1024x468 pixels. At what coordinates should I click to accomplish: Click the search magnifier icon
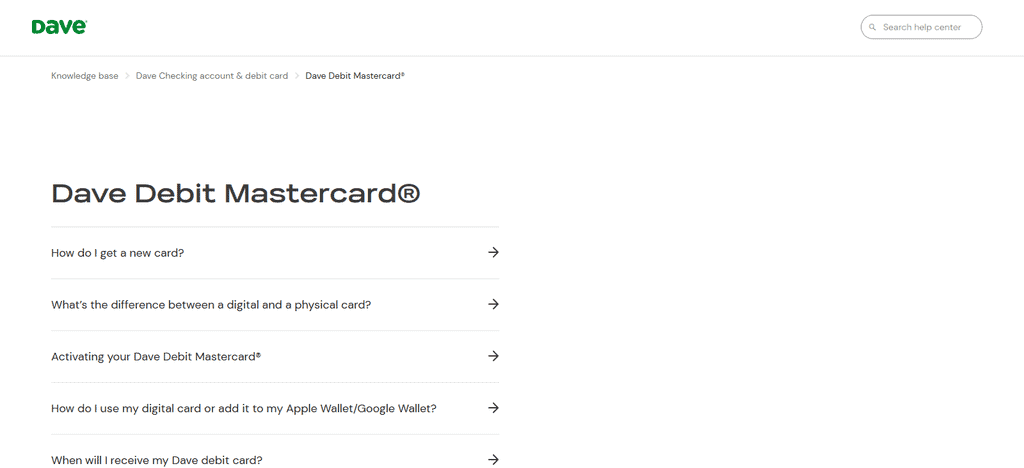coord(872,27)
